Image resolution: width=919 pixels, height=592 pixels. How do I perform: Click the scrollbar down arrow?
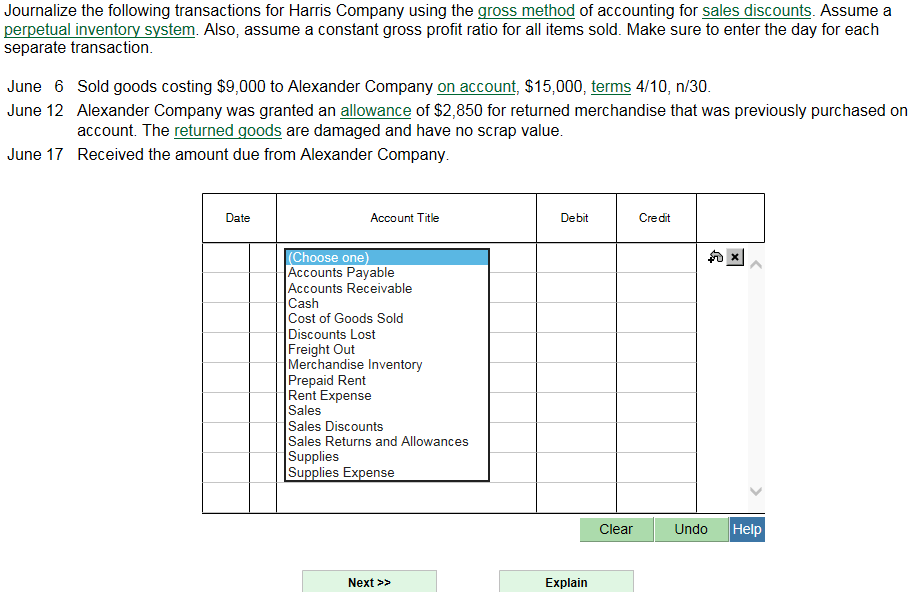(756, 491)
